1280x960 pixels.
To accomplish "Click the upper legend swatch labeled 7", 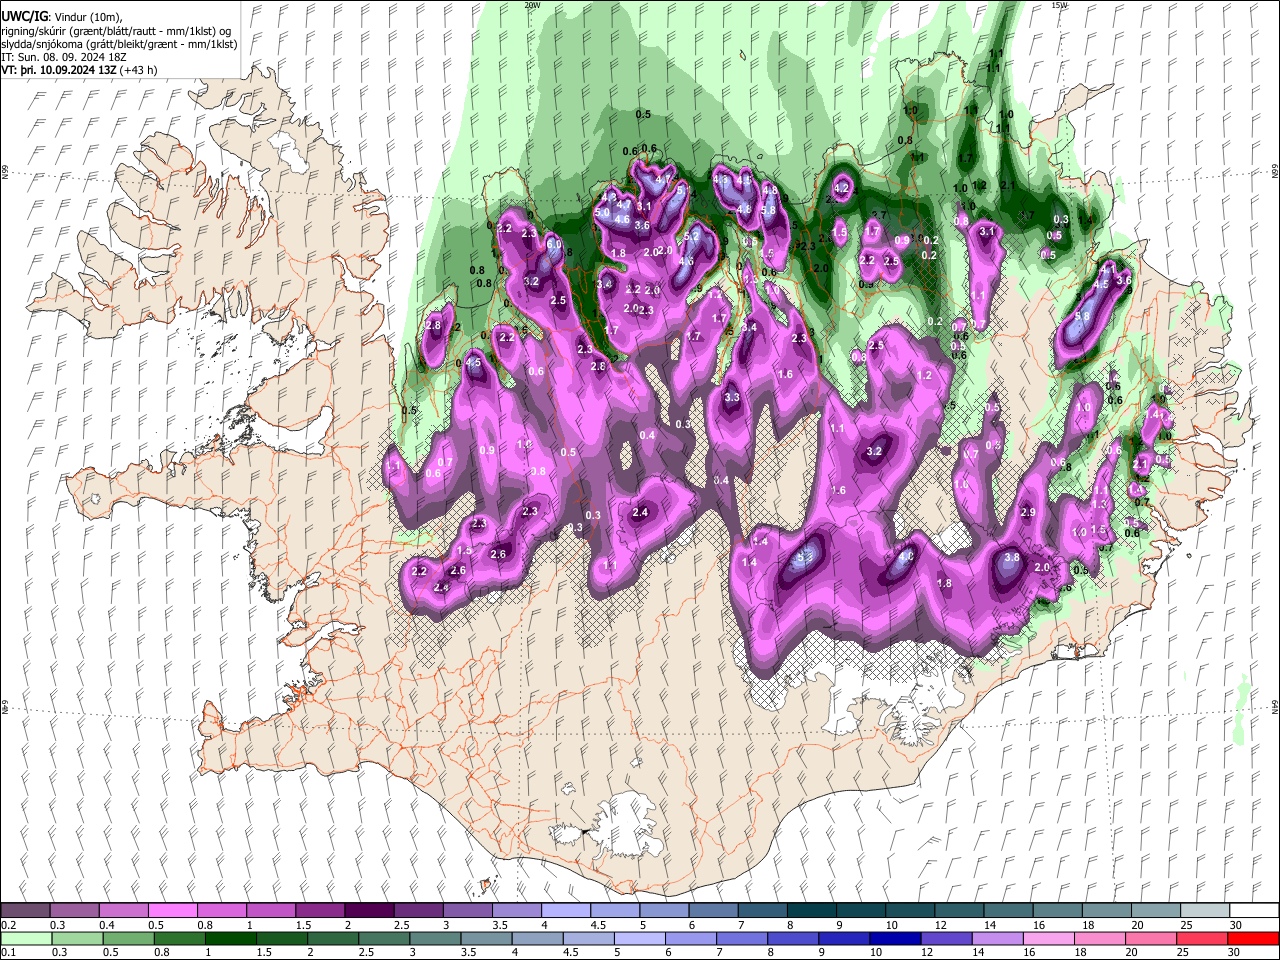I will click(x=761, y=910).
